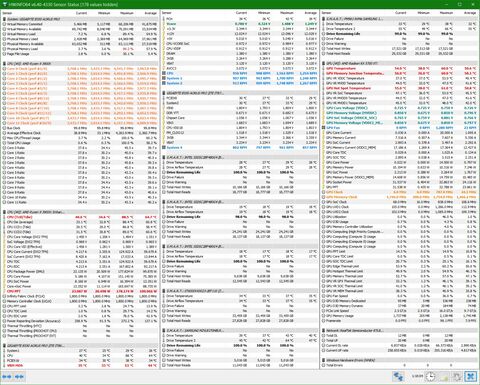Select the DRAM voltage row

240,53
